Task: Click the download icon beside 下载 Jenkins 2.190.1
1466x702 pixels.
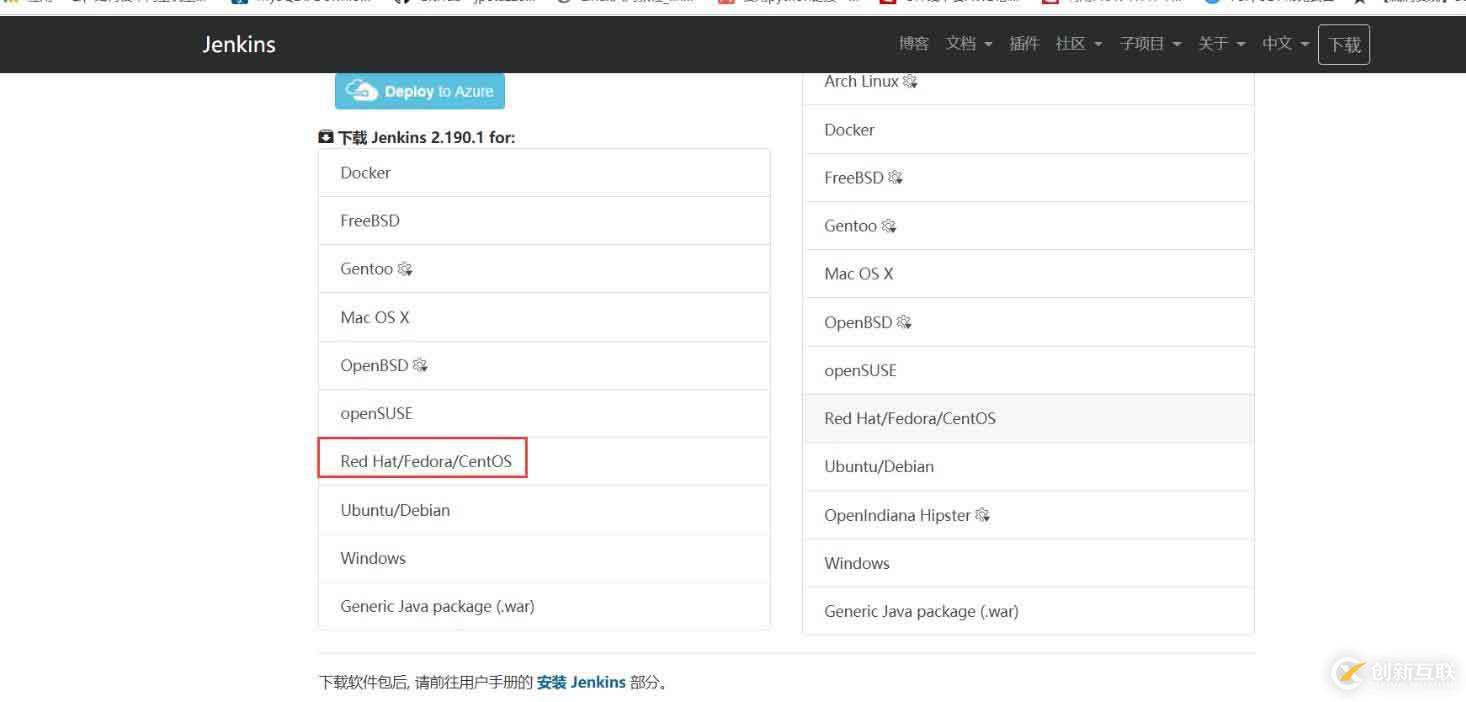Action: [326, 137]
